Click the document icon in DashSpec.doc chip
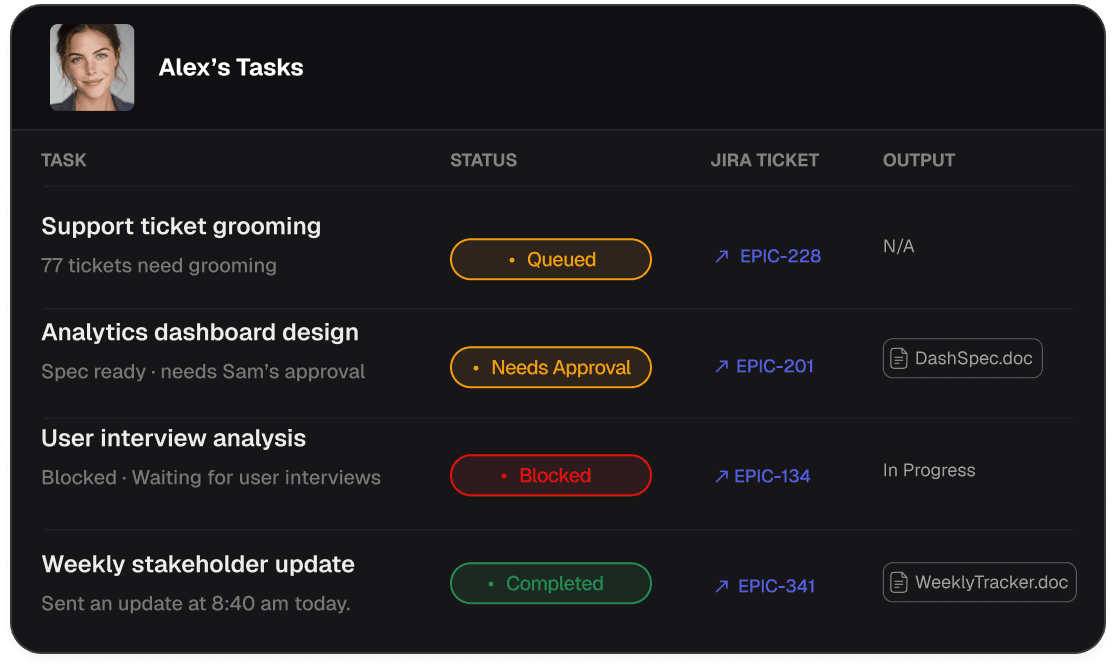The height and width of the screenshot is (670, 1116). (899, 359)
